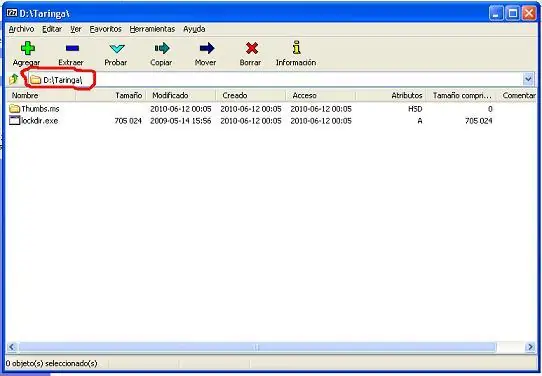This screenshot has width=542, height=376.
Task: Click the 7z icon in title bar
Action: click(12, 13)
